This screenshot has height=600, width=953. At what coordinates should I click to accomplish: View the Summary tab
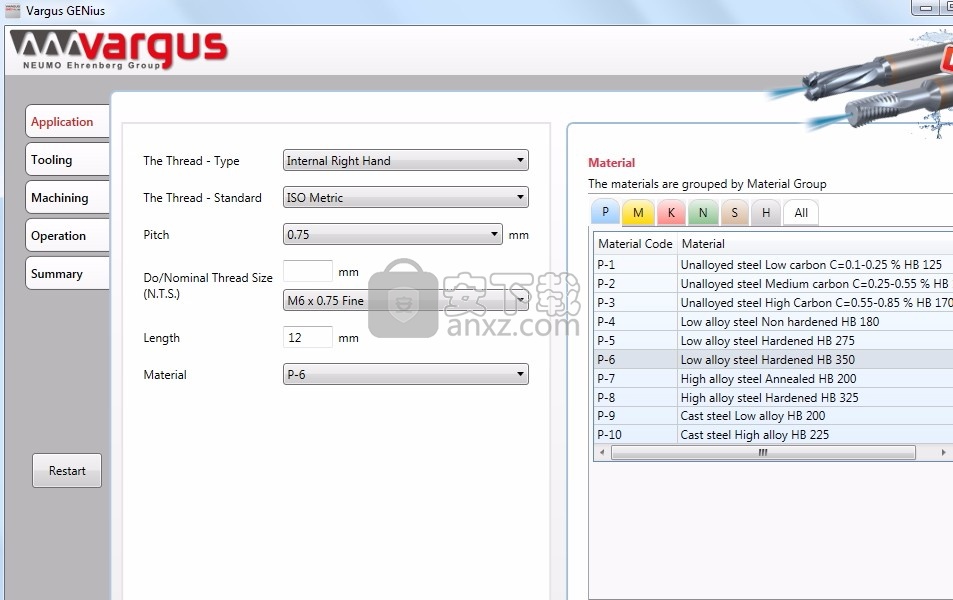[67, 274]
